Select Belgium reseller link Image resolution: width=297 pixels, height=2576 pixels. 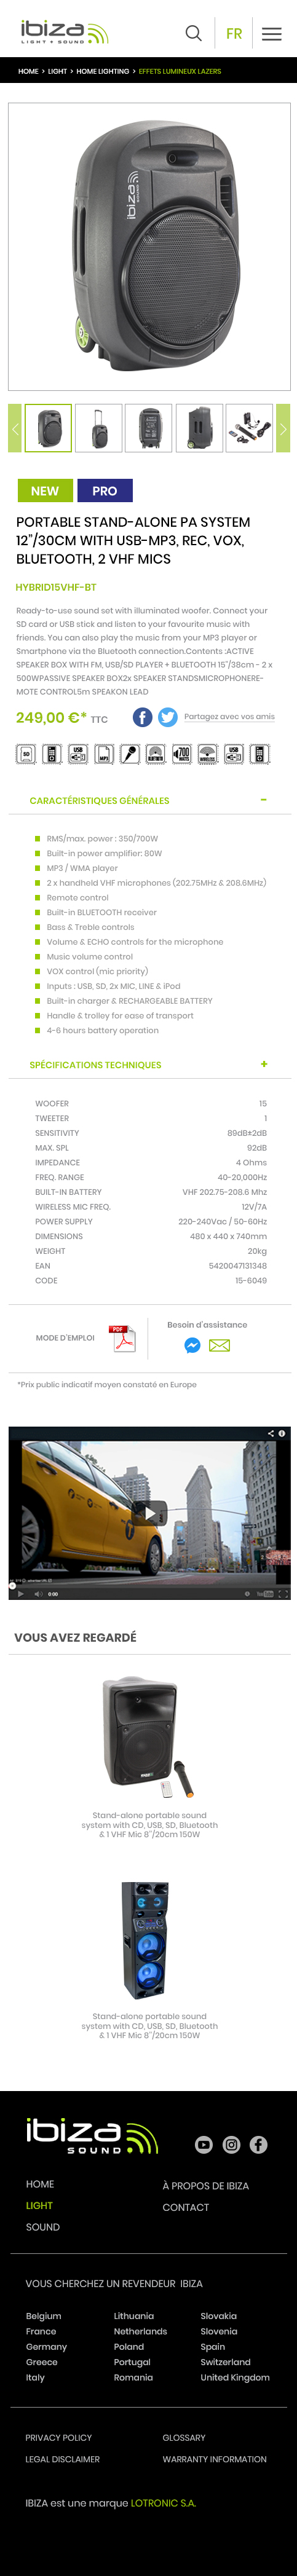[x=43, y=2316]
